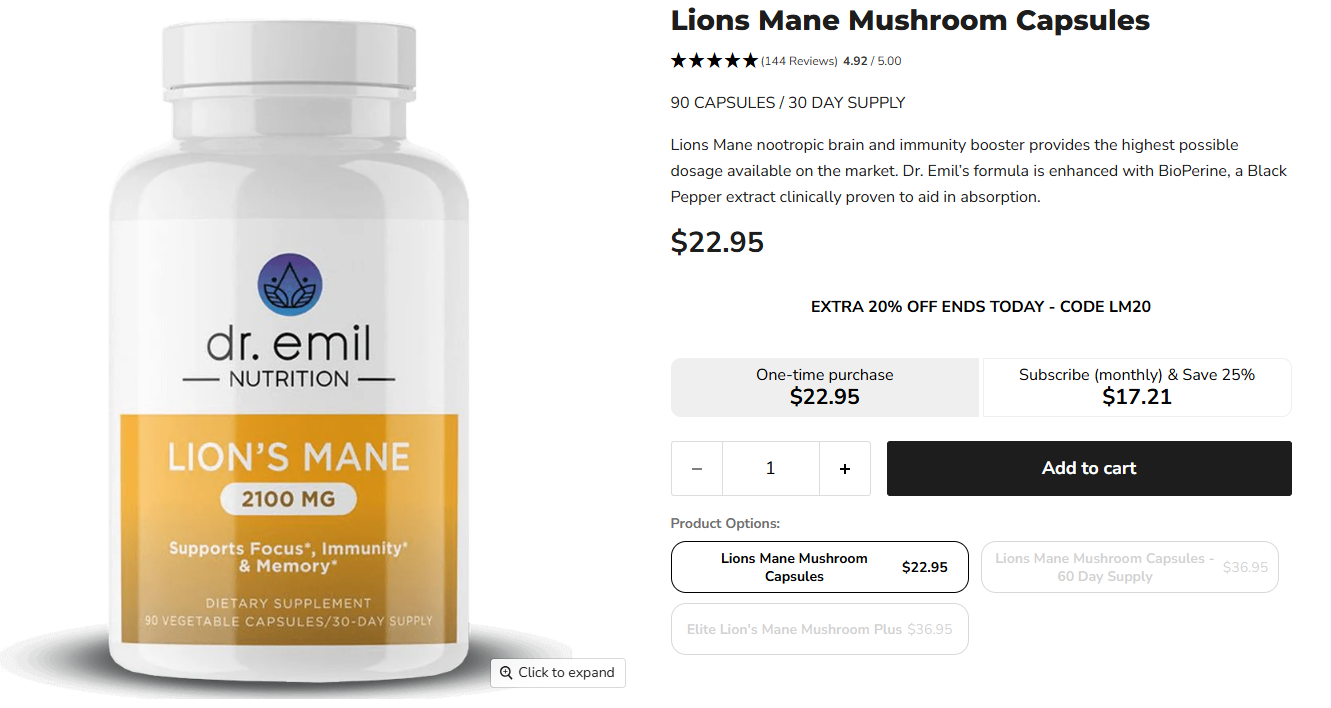Click to expand the product image
Image resolution: width=1331 pixels, height=708 pixels.
point(558,673)
